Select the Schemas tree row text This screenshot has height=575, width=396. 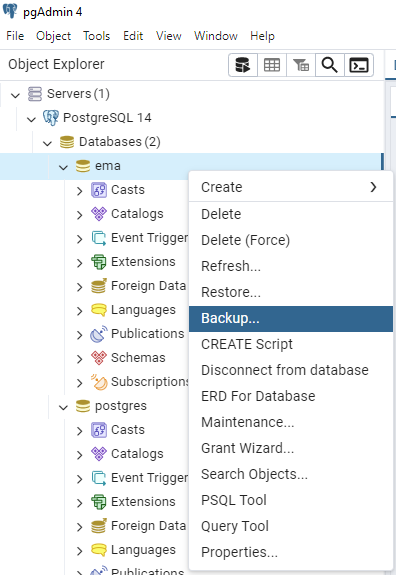[x=138, y=358]
